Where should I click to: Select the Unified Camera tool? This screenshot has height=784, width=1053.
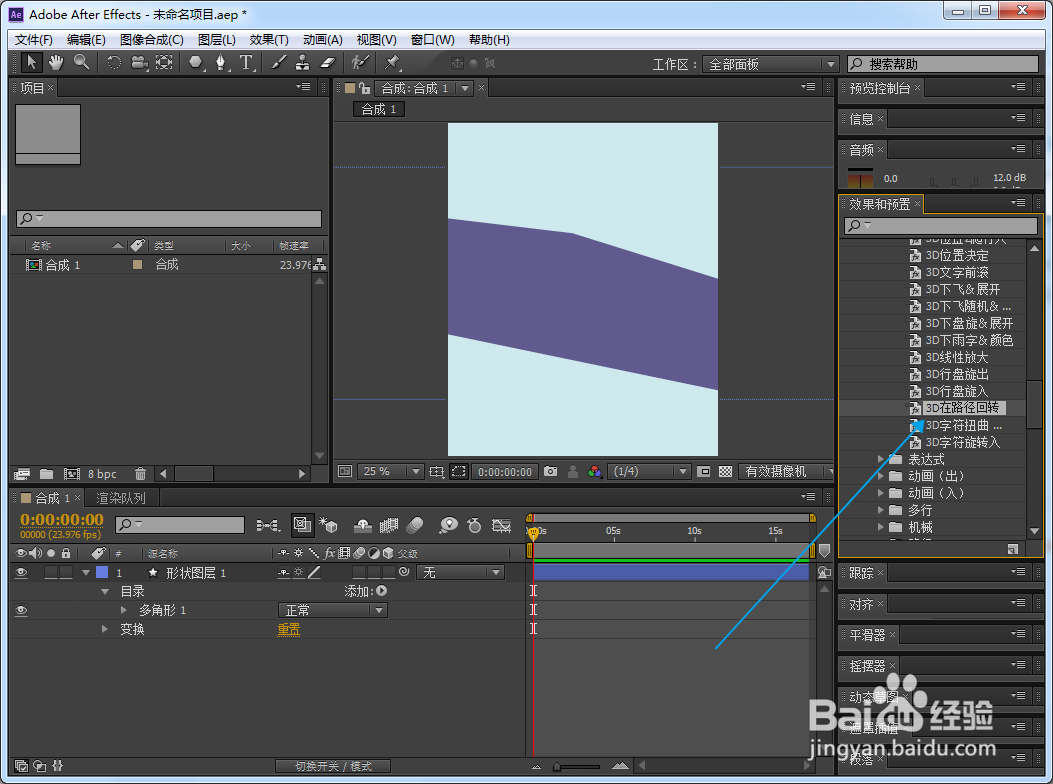[139, 63]
